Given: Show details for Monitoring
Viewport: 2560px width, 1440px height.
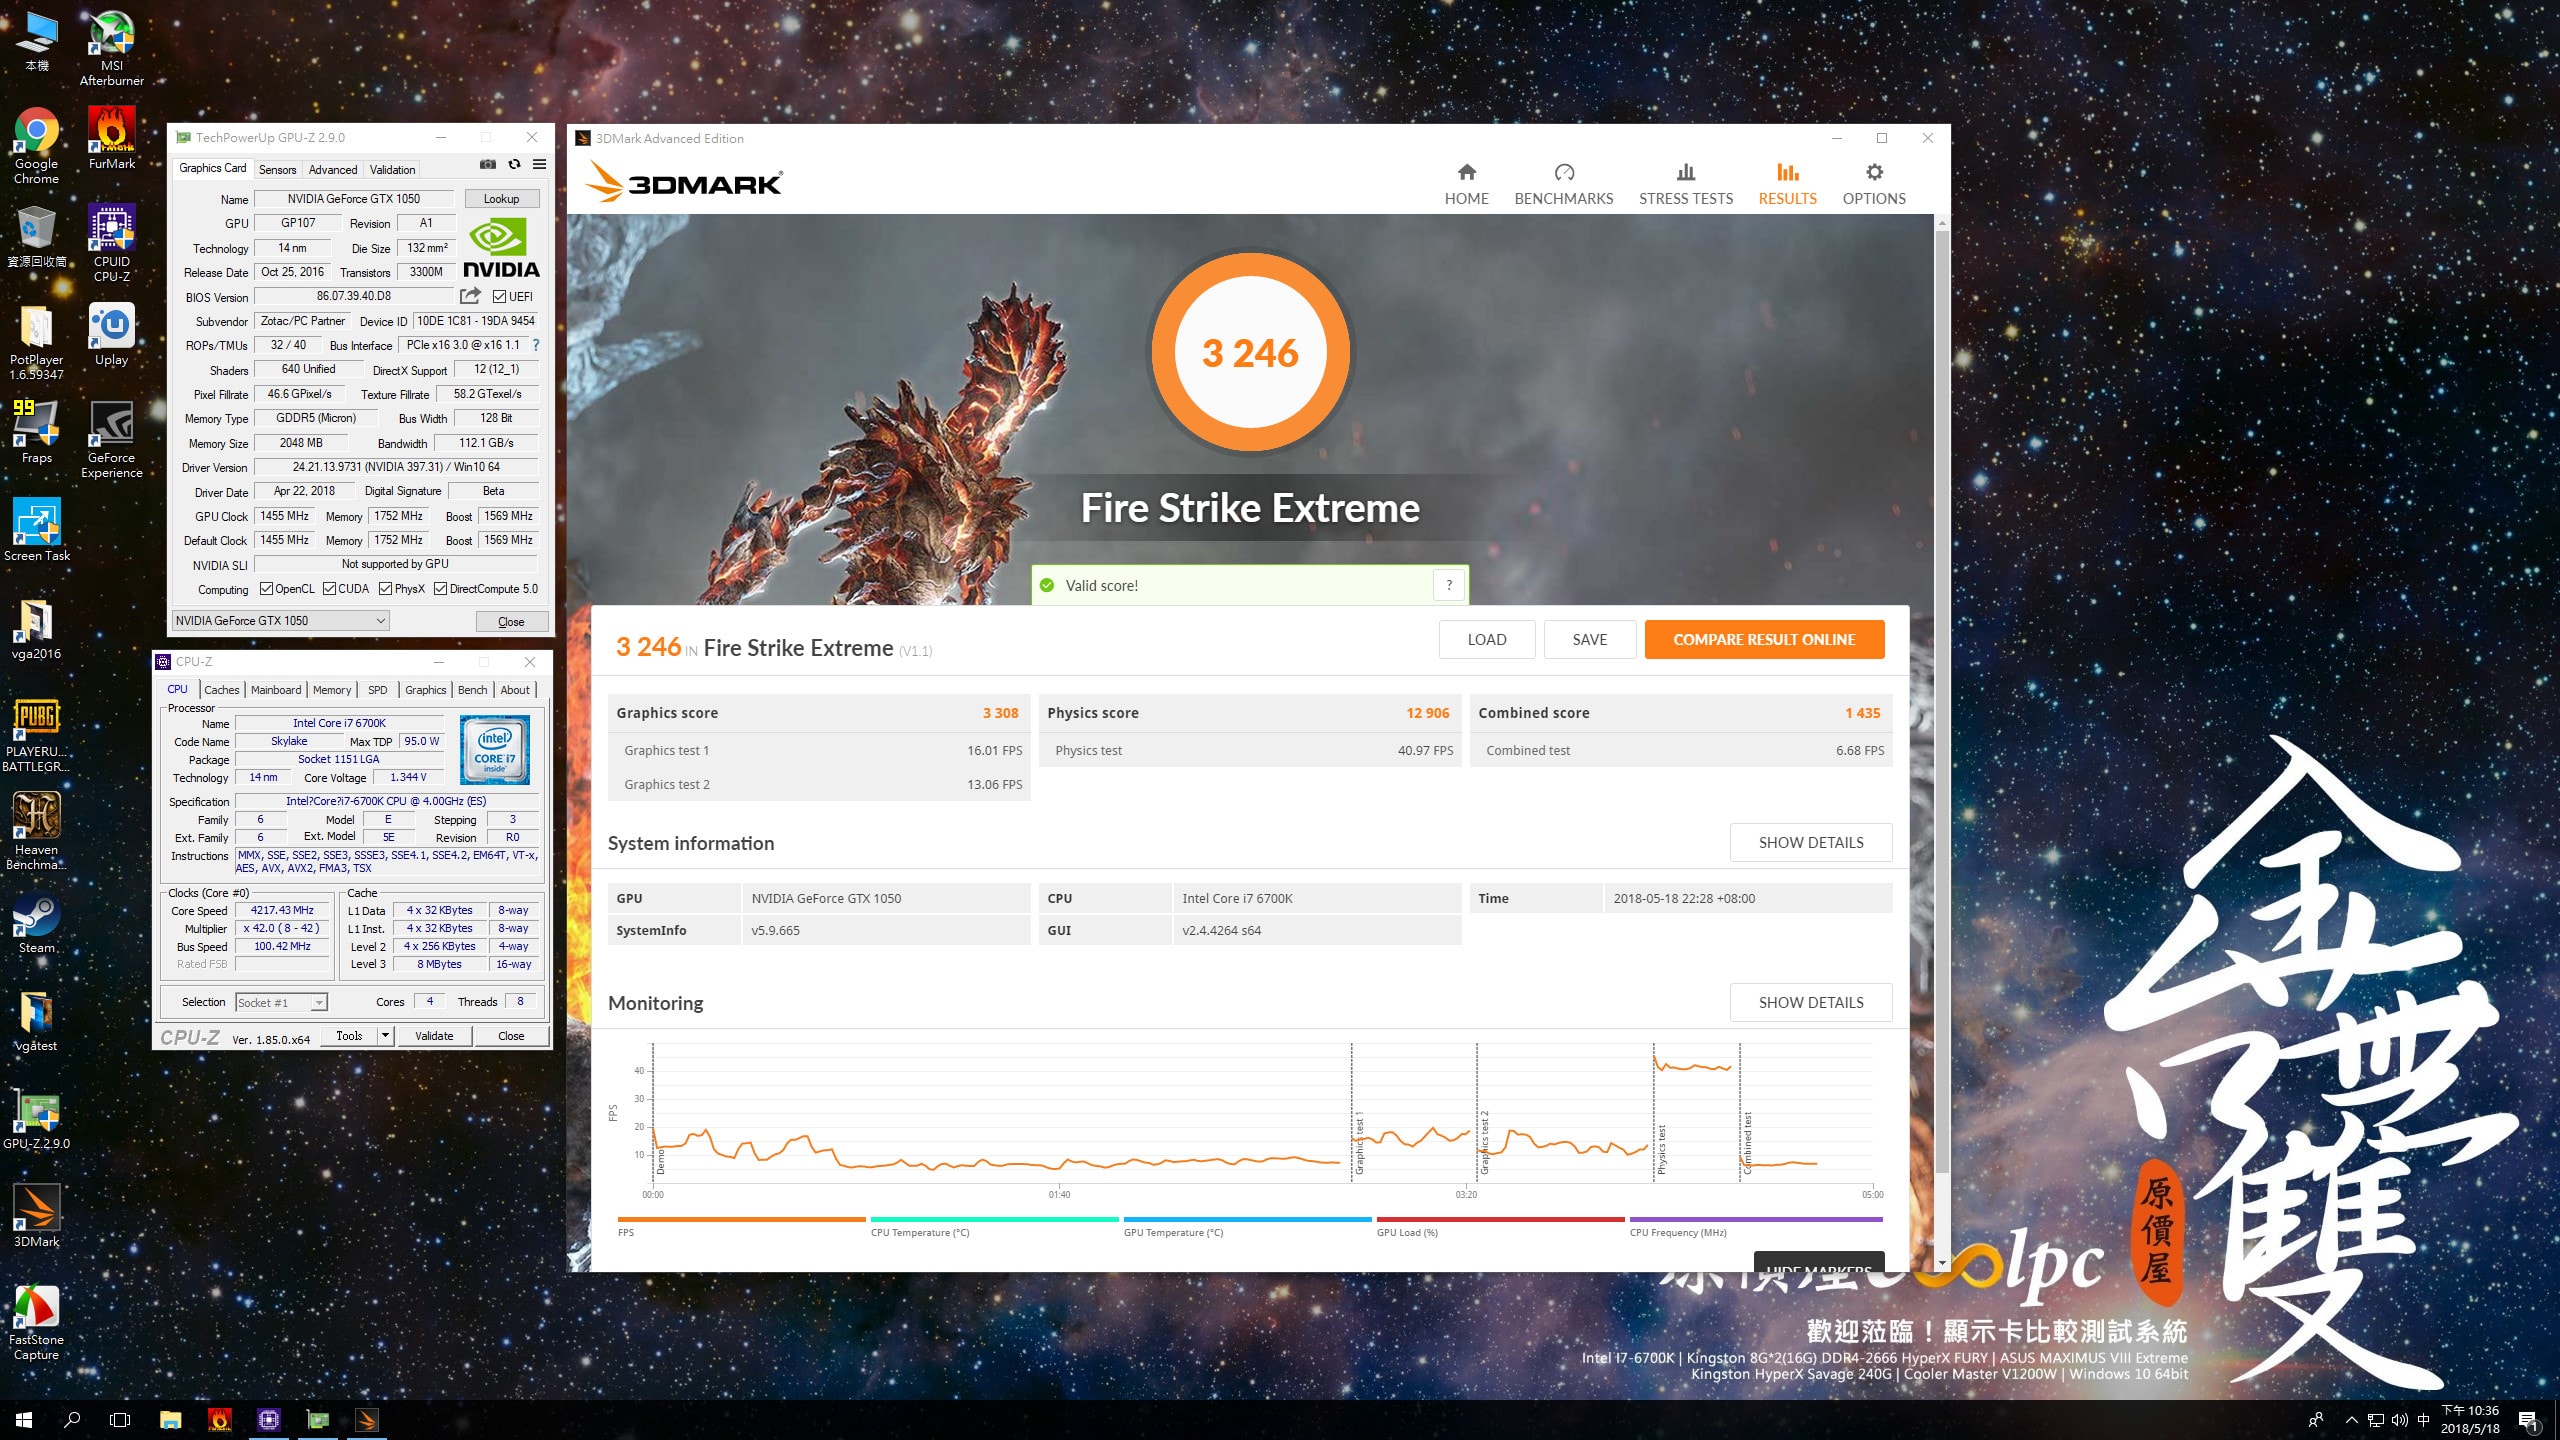Looking at the screenshot, I should tap(1810, 1003).
